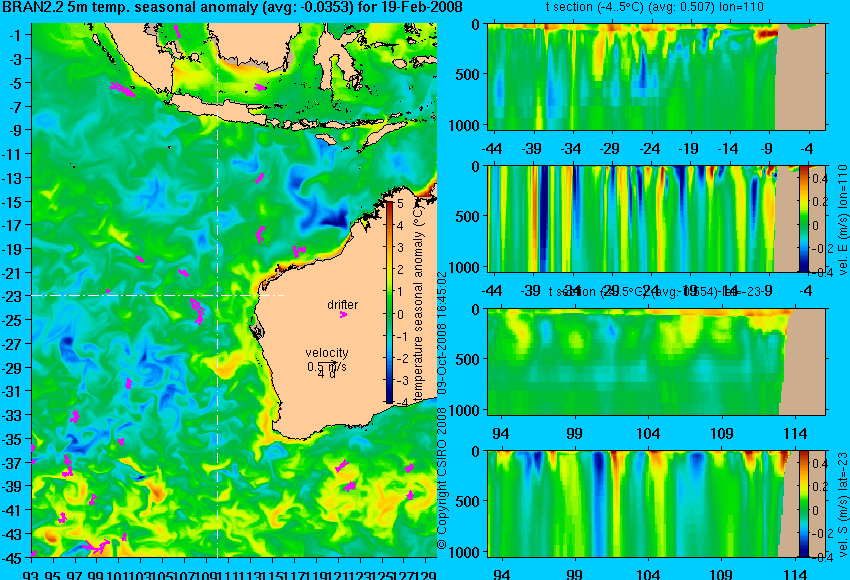Click the '500' depth tick of the lat=-23 temperature section
Image resolution: width=850 pixels, height=580 pixels.
(468, 359)
